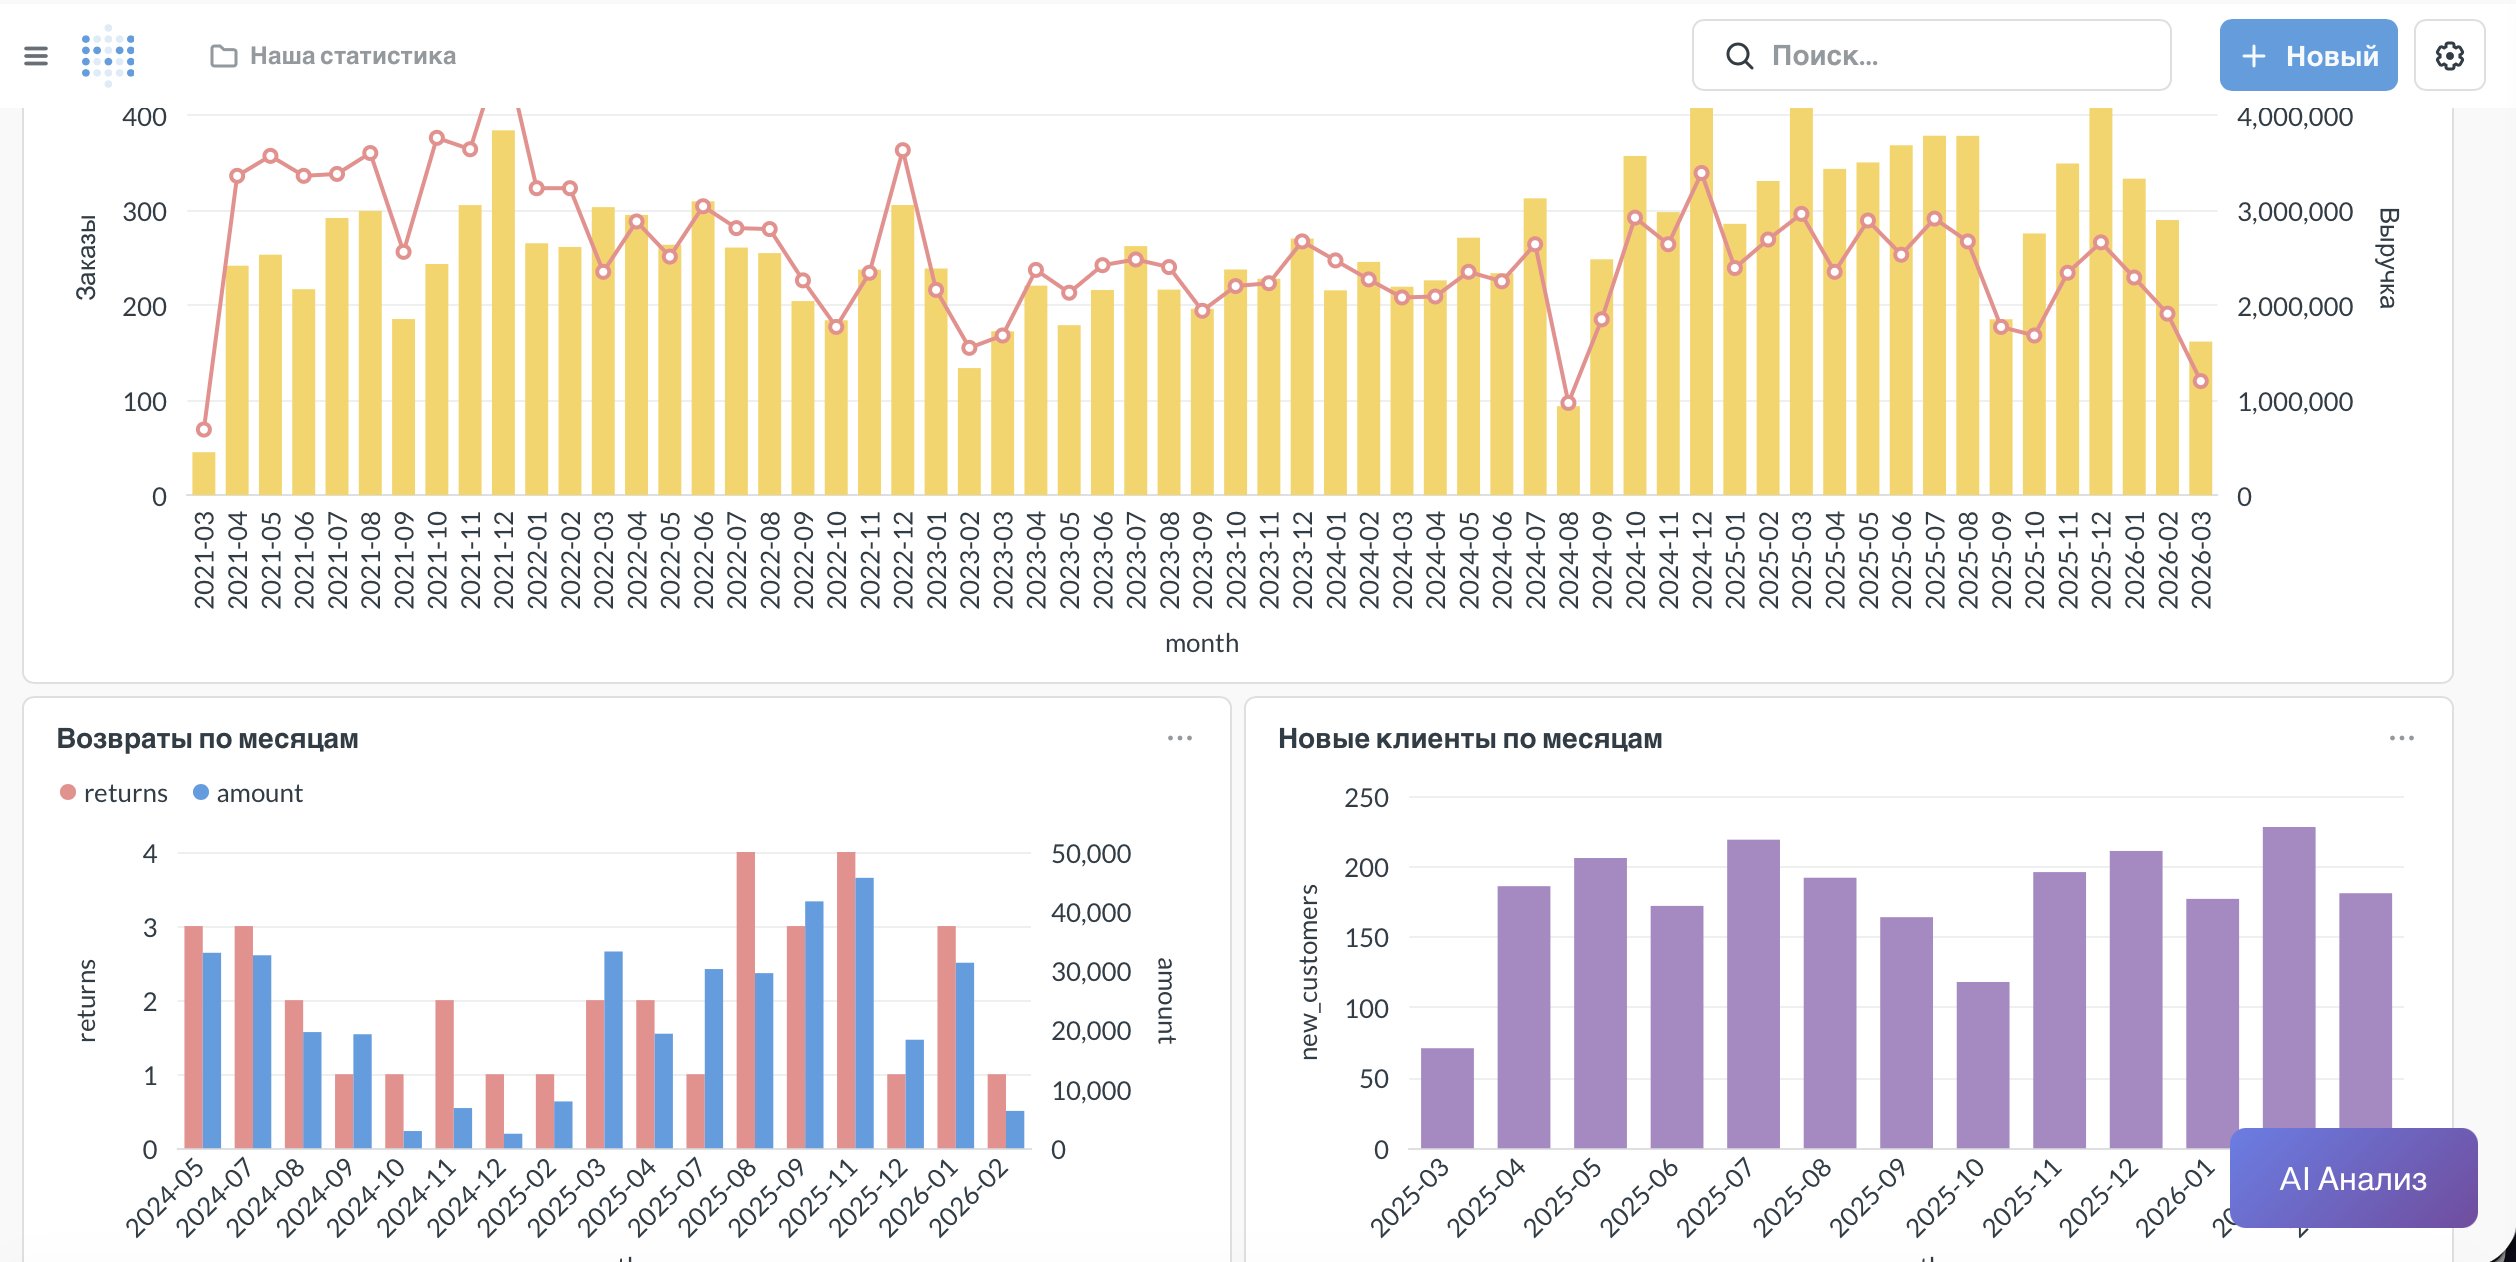Viewport: 2516px width, 1262px height.
Task: Open ellipsis menu on Возвраты по месяцам card
Action: pyautogui.click(x=1179, y=738)
